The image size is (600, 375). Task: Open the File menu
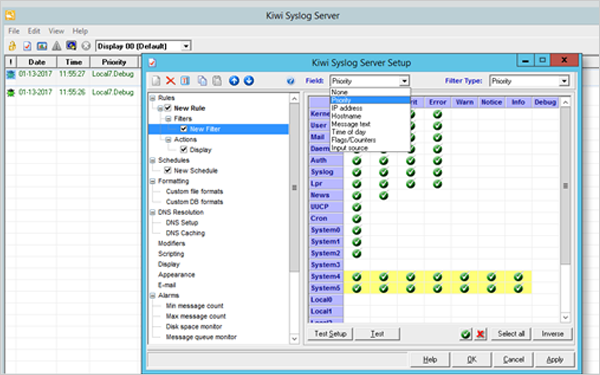(14, 31)
